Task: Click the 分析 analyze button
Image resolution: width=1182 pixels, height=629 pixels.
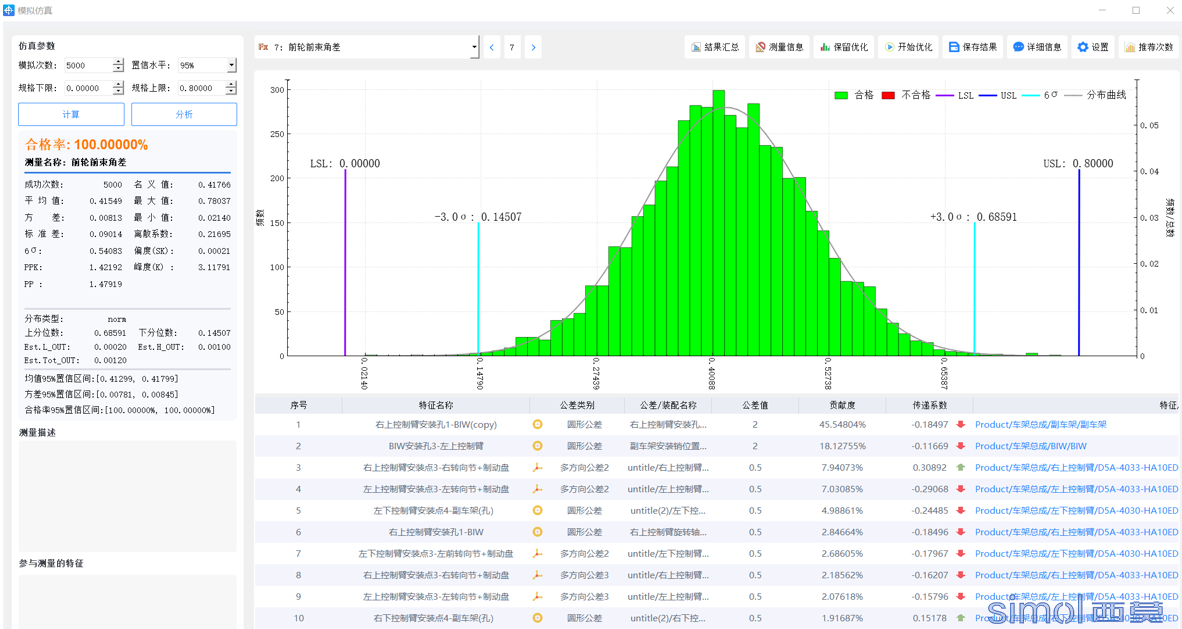Action: coord(184,114)
